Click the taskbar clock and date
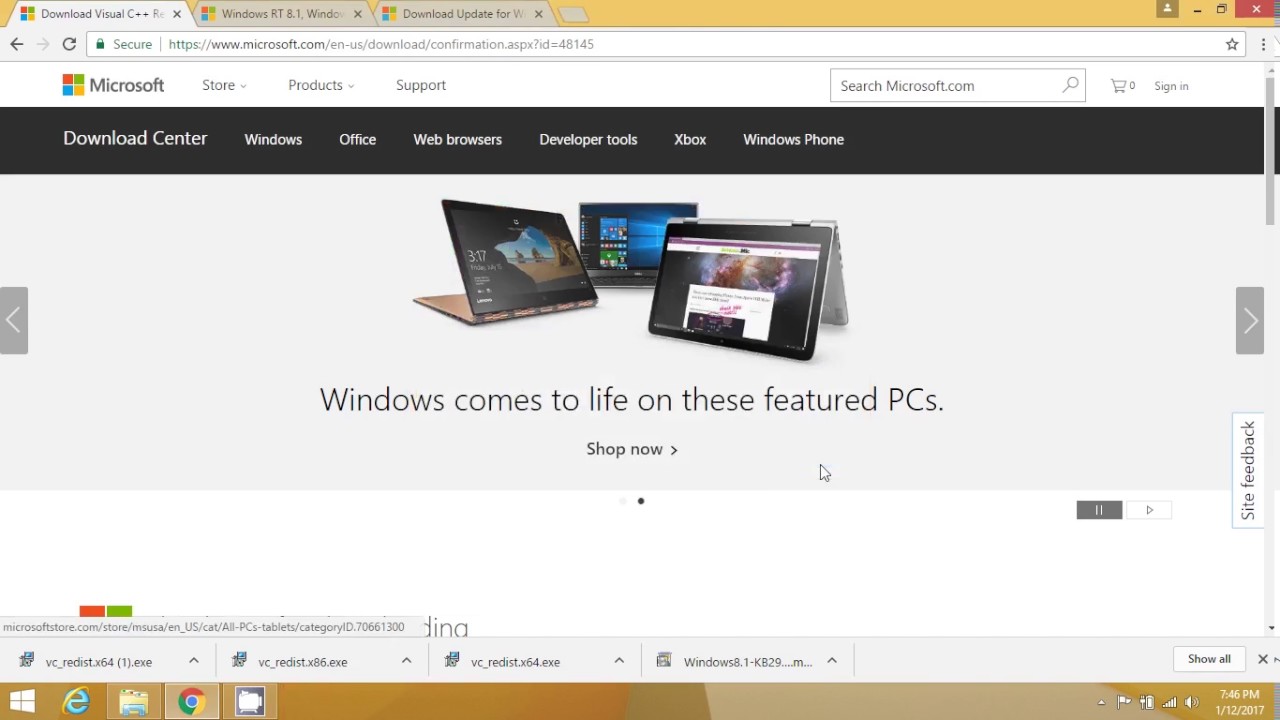The image size is (1280, 720). (1240, 702)
